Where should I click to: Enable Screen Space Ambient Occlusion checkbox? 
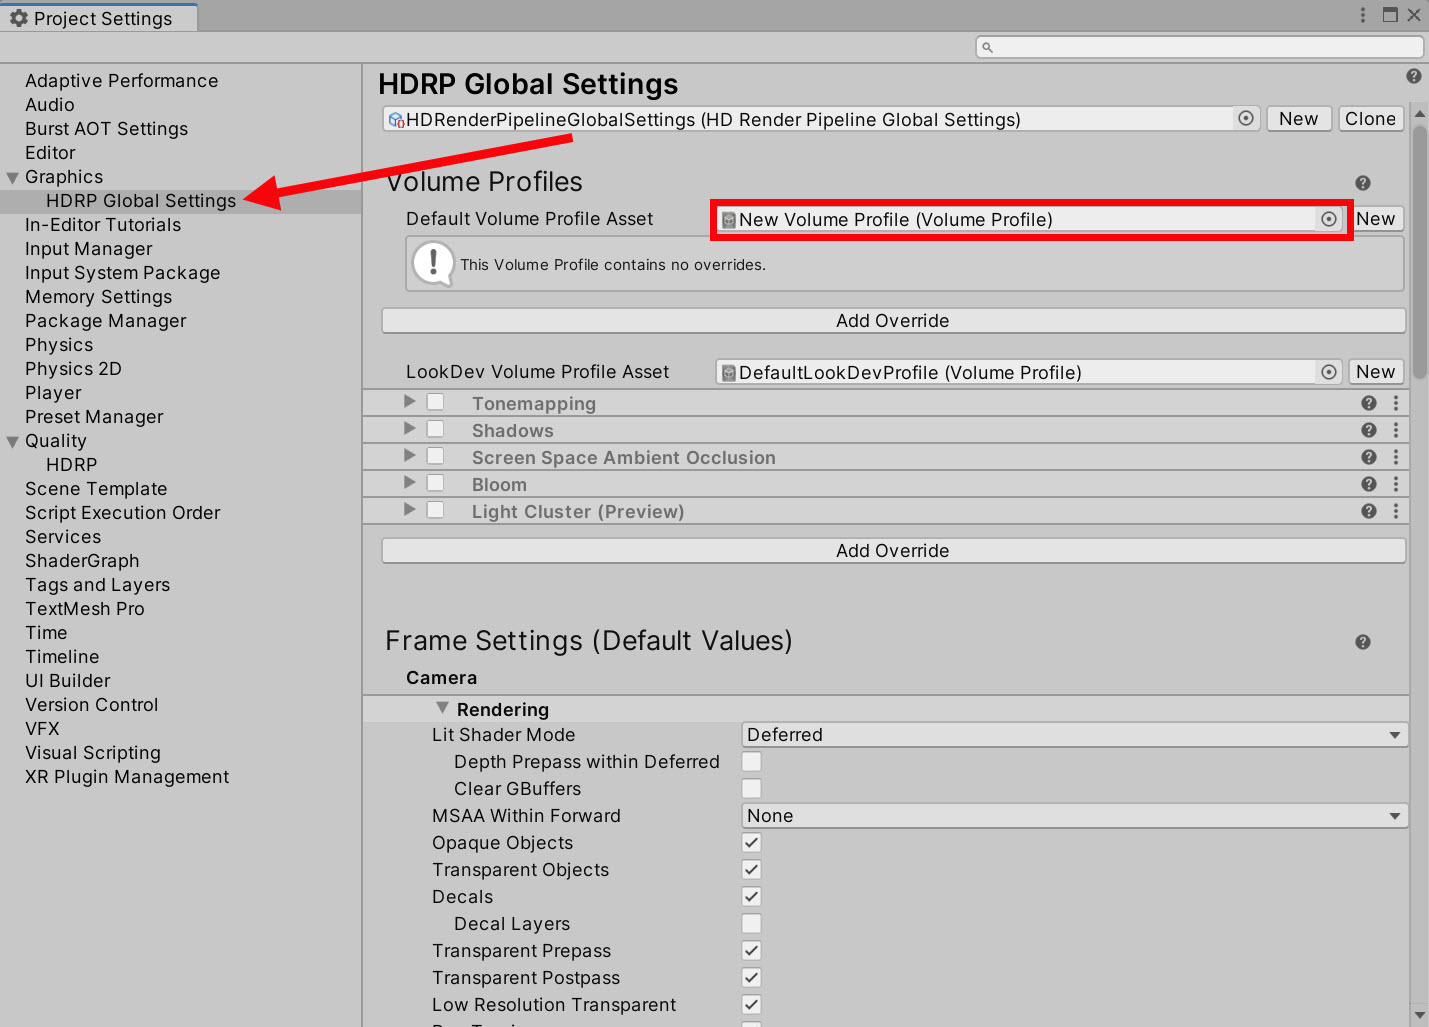pyautogui.click(x=436, y=456)
